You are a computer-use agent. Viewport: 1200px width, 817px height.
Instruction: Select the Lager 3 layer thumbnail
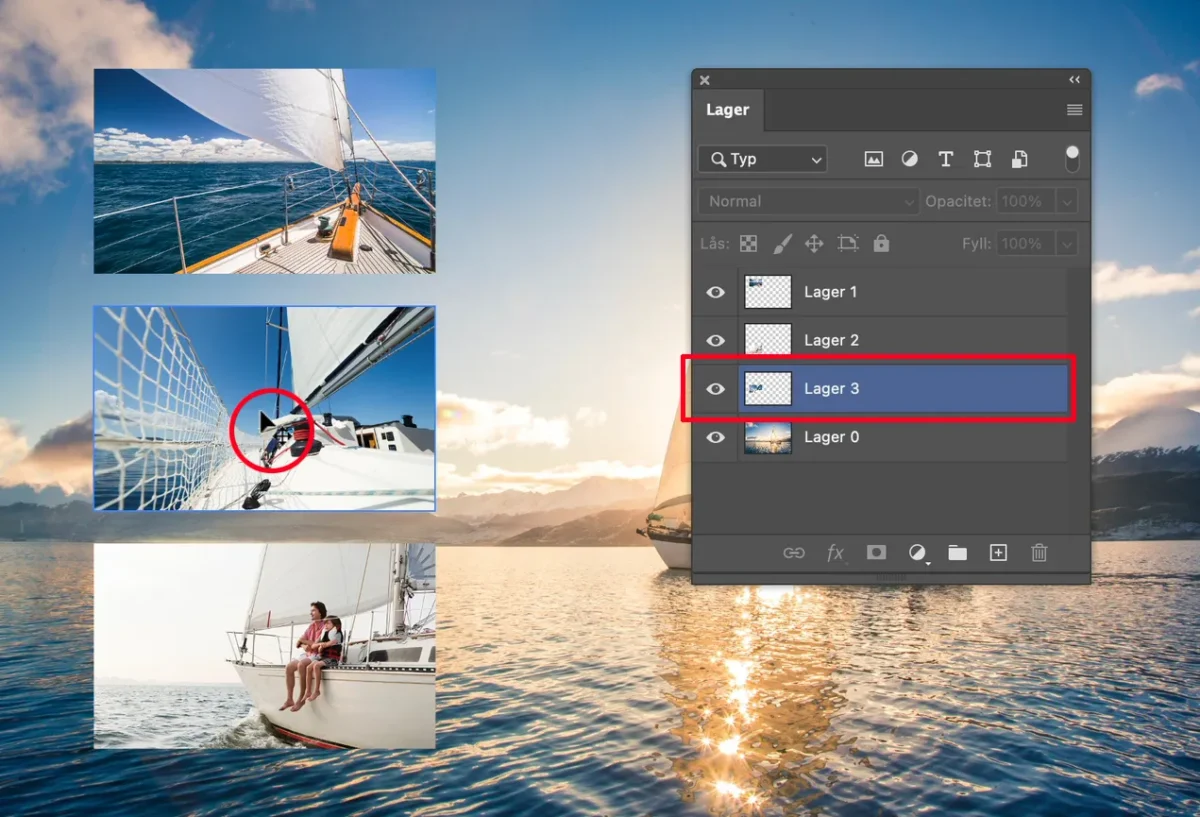tap(768, 389)
